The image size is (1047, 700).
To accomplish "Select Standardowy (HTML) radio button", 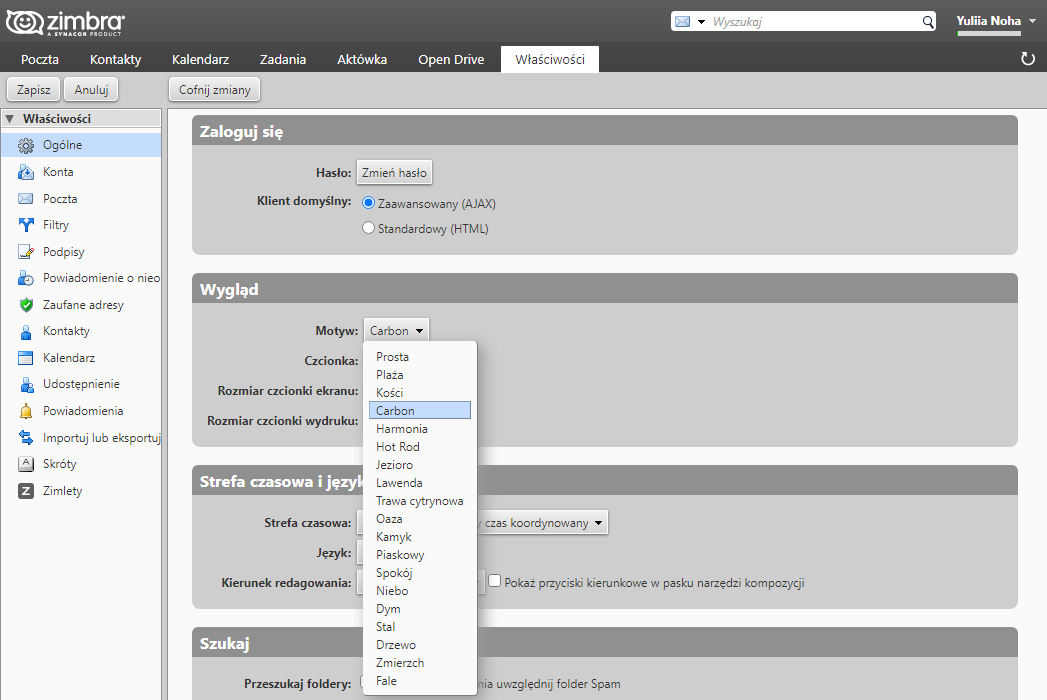I will click(368, 228).
